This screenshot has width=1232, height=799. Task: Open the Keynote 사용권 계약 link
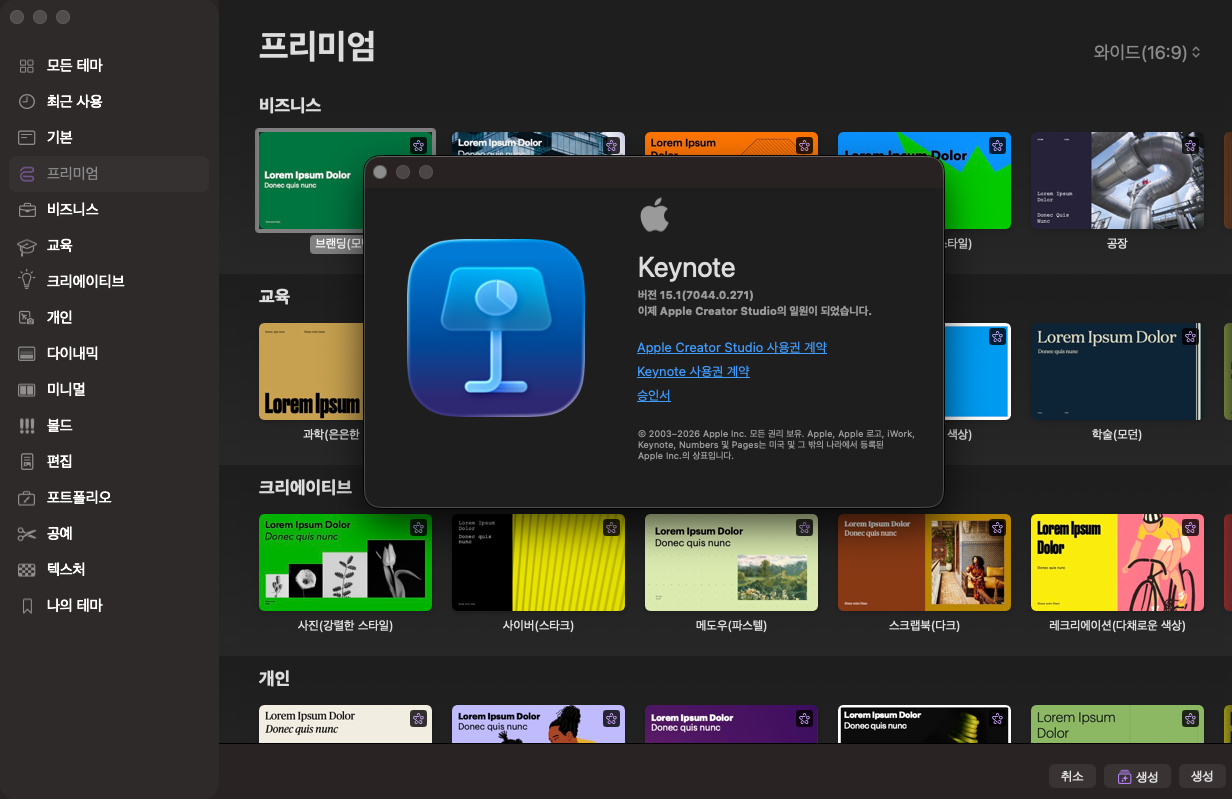pos(693,372)
